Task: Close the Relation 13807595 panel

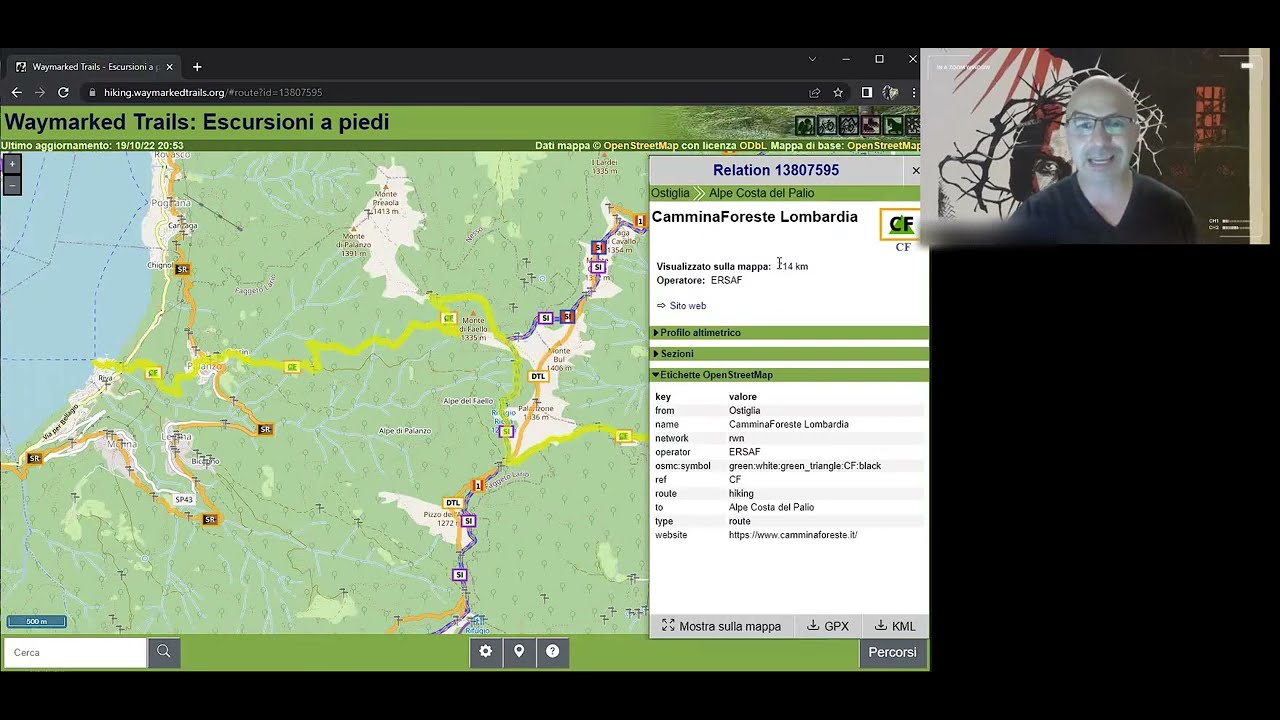Action: click(x=916, y=171)
